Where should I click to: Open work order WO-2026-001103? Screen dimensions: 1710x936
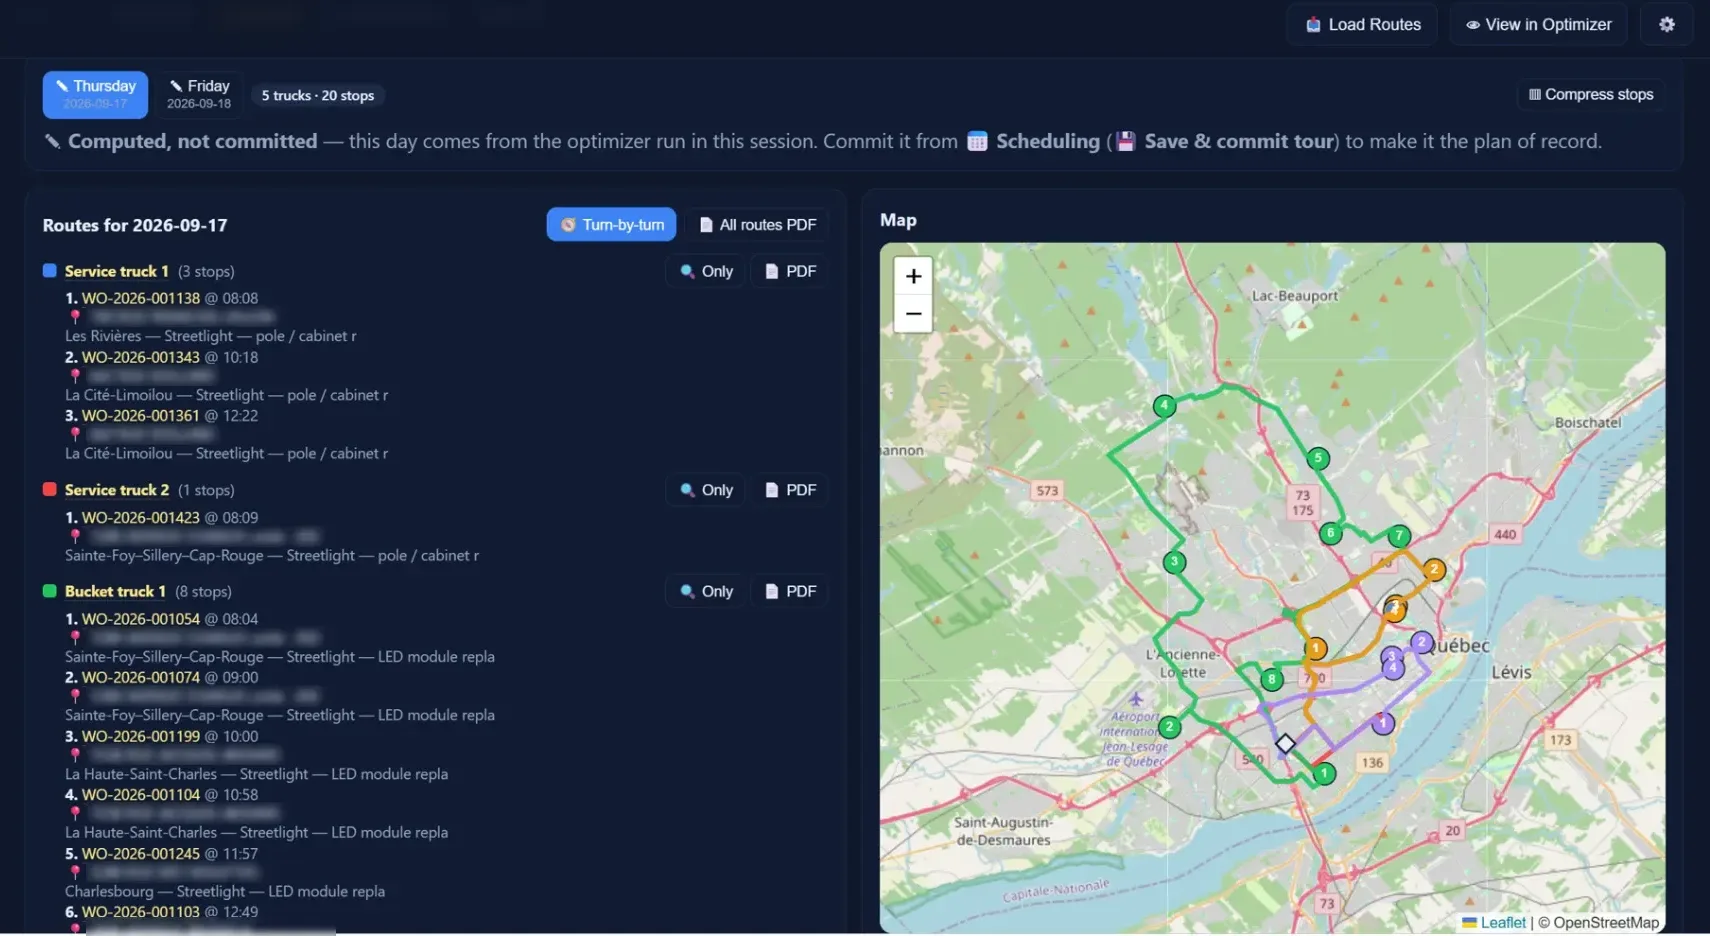point(141,912)
